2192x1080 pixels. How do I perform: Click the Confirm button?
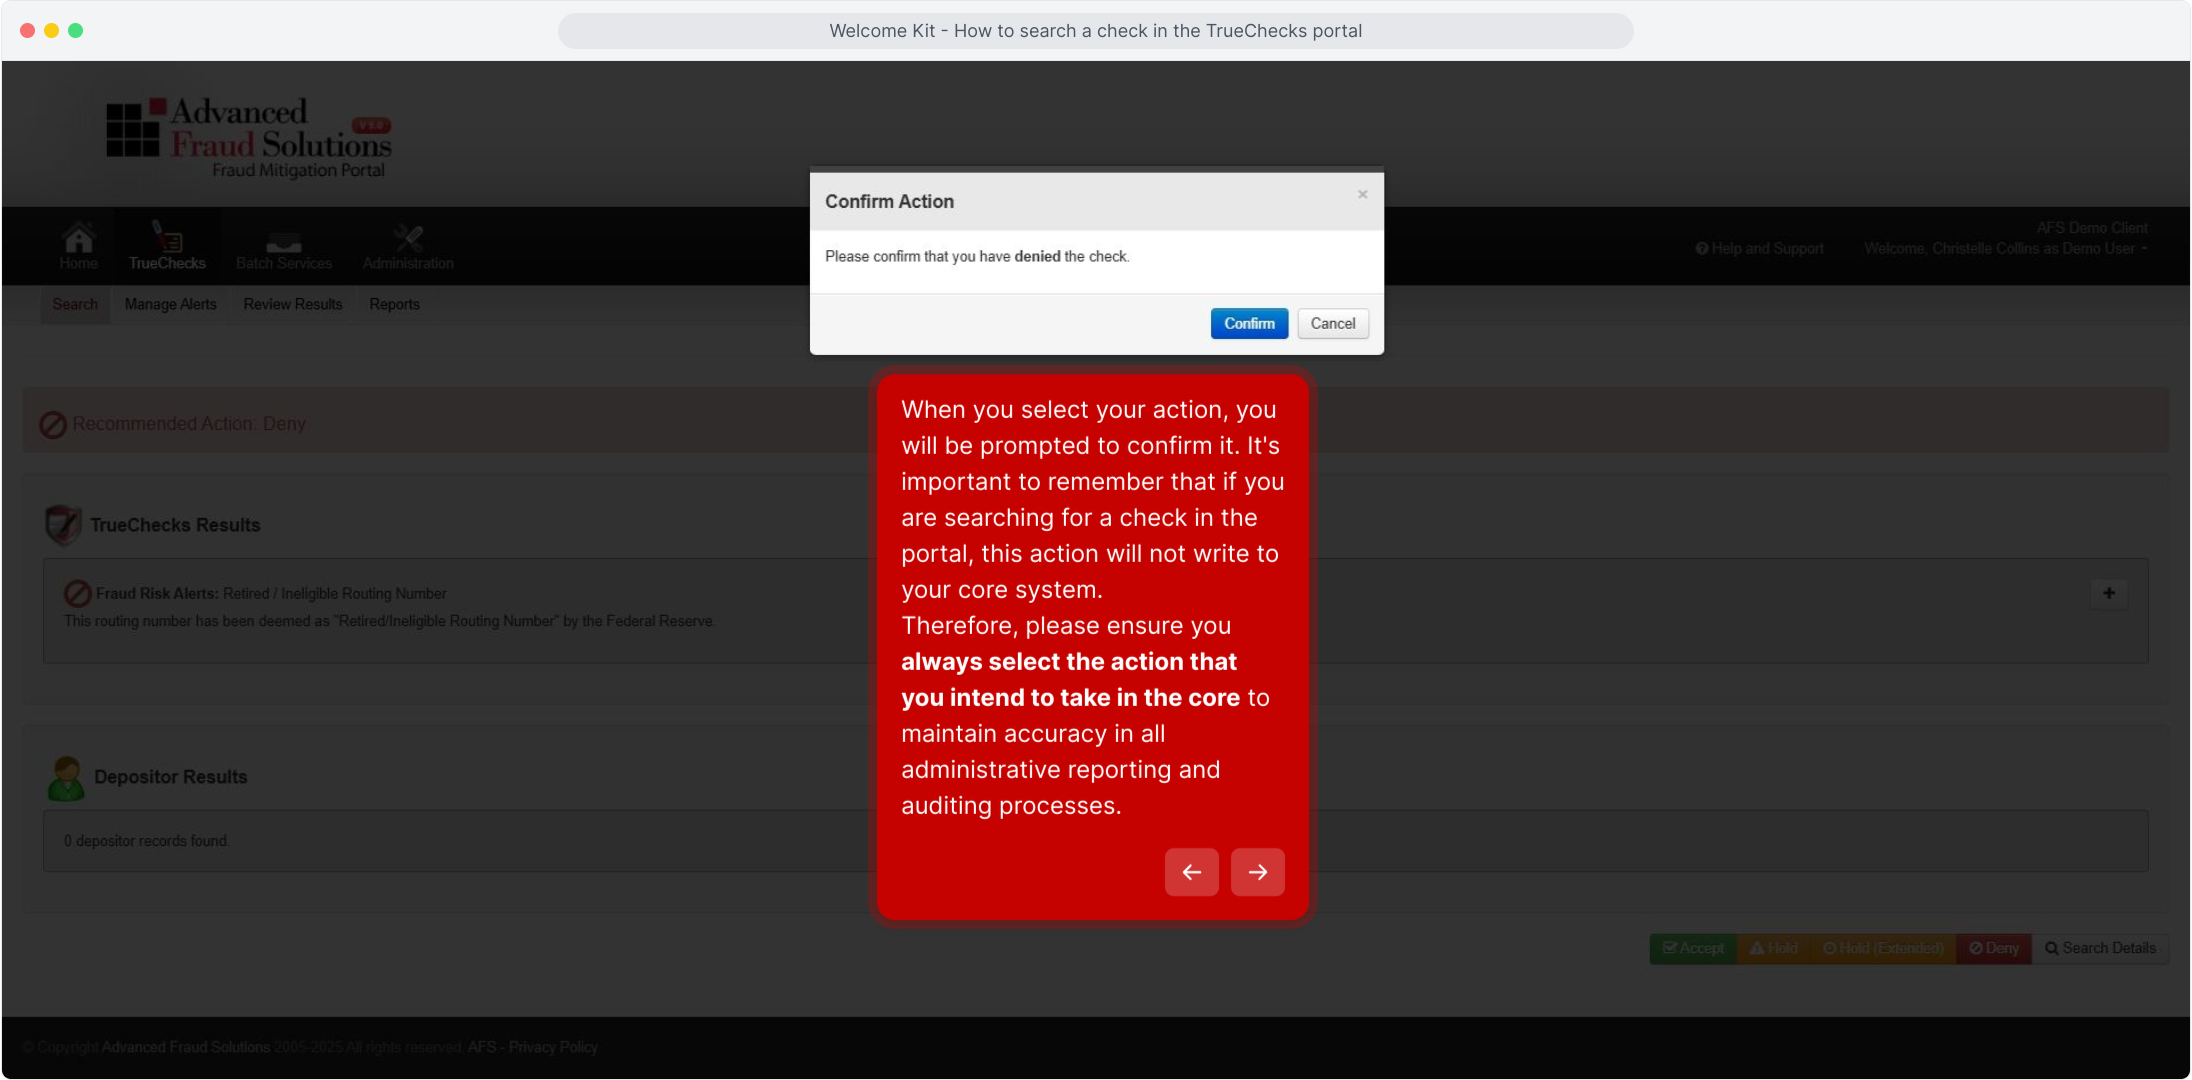(1249, 323)
